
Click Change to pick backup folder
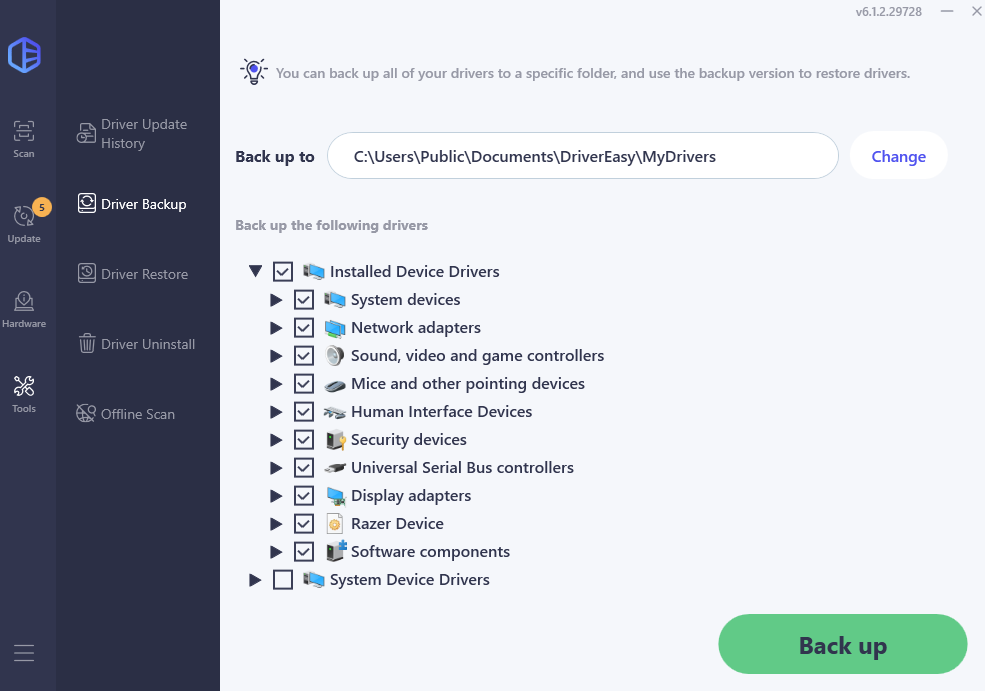[x=898, y=156]
